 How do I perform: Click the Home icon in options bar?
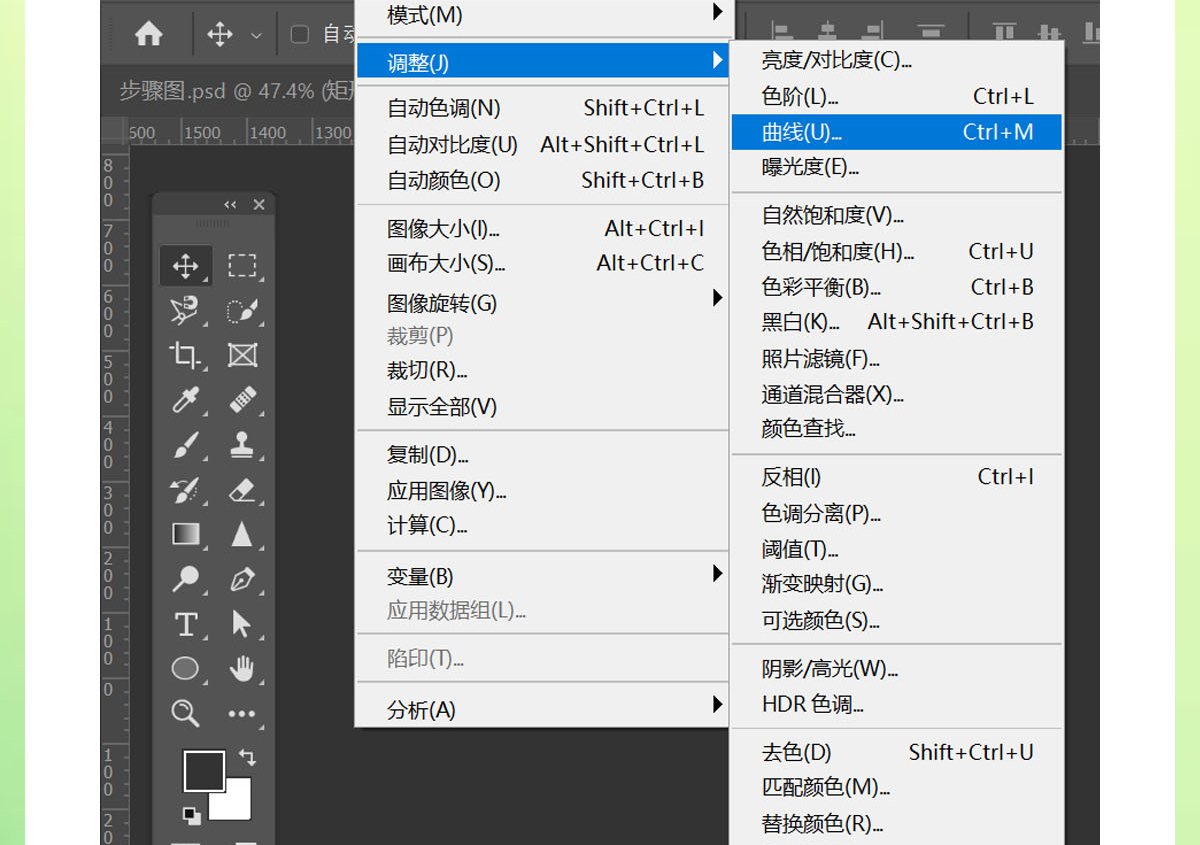tap(149, 34)
